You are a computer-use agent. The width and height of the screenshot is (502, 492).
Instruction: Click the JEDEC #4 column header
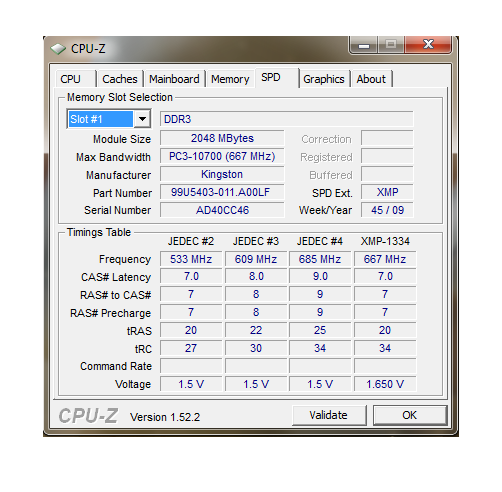click(x=320, y=241)
